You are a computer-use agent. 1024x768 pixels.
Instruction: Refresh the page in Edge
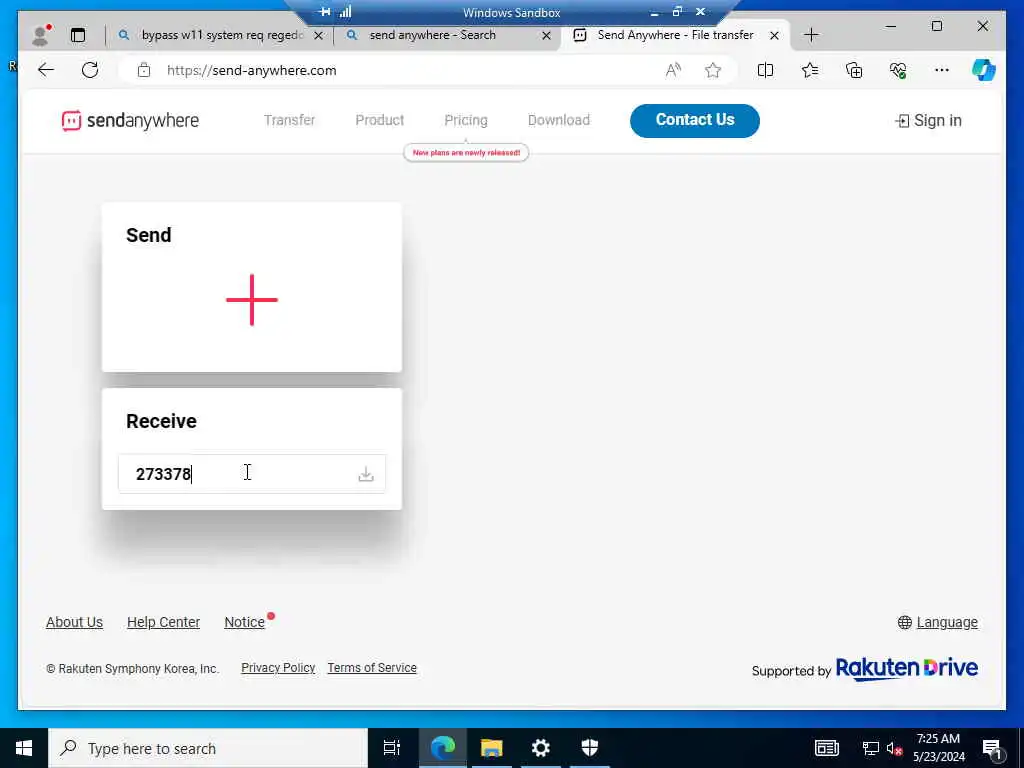coord(90,70)
